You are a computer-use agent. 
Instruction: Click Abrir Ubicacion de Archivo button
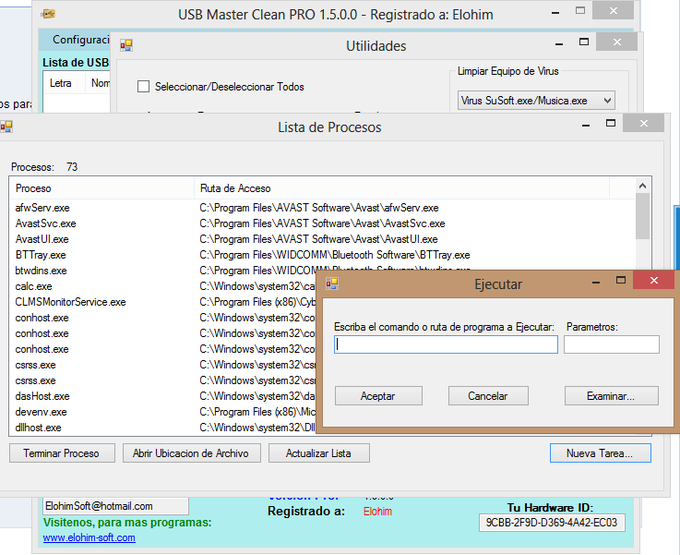191,453
